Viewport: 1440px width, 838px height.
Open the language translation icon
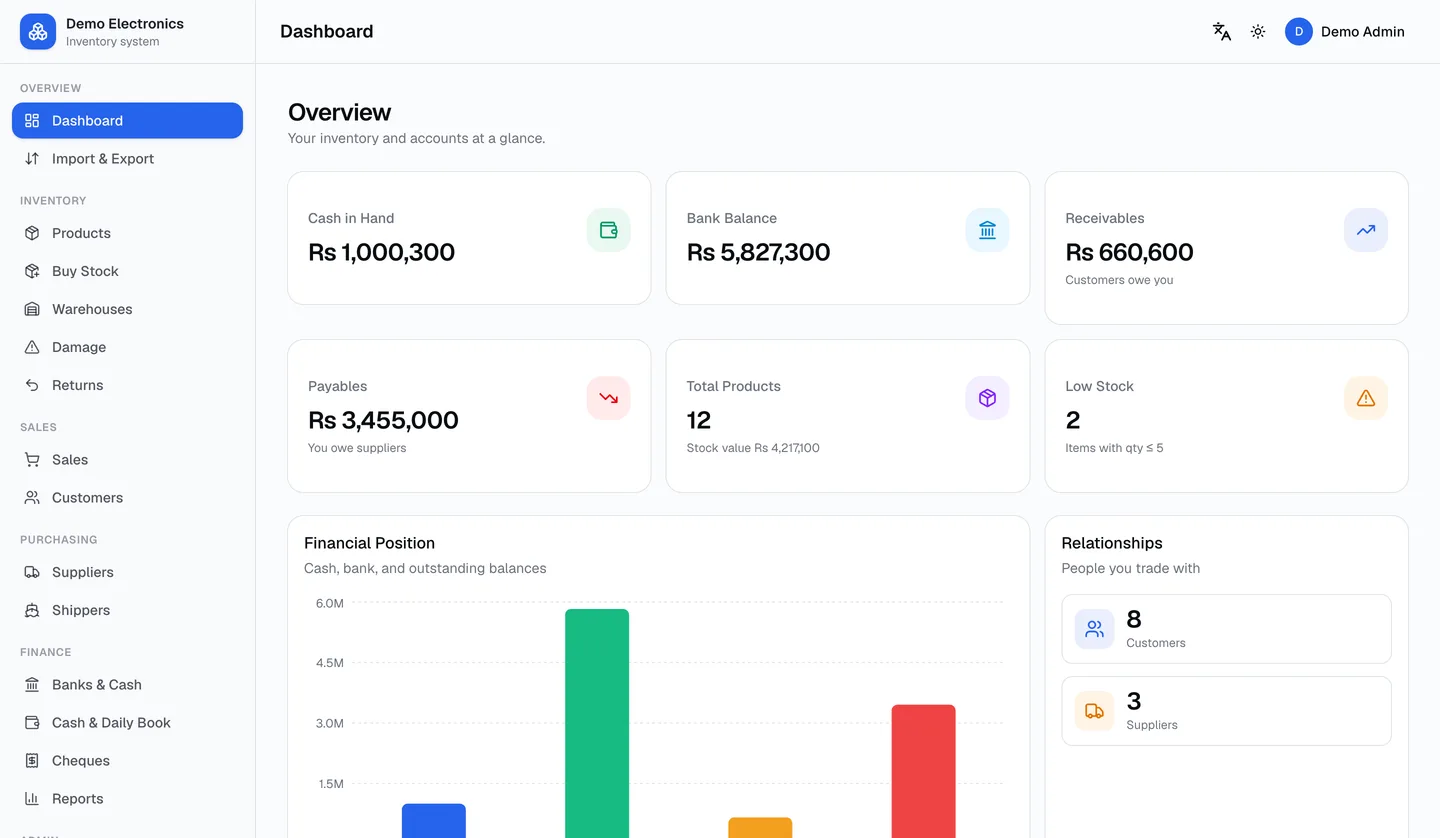(1222, 32)
